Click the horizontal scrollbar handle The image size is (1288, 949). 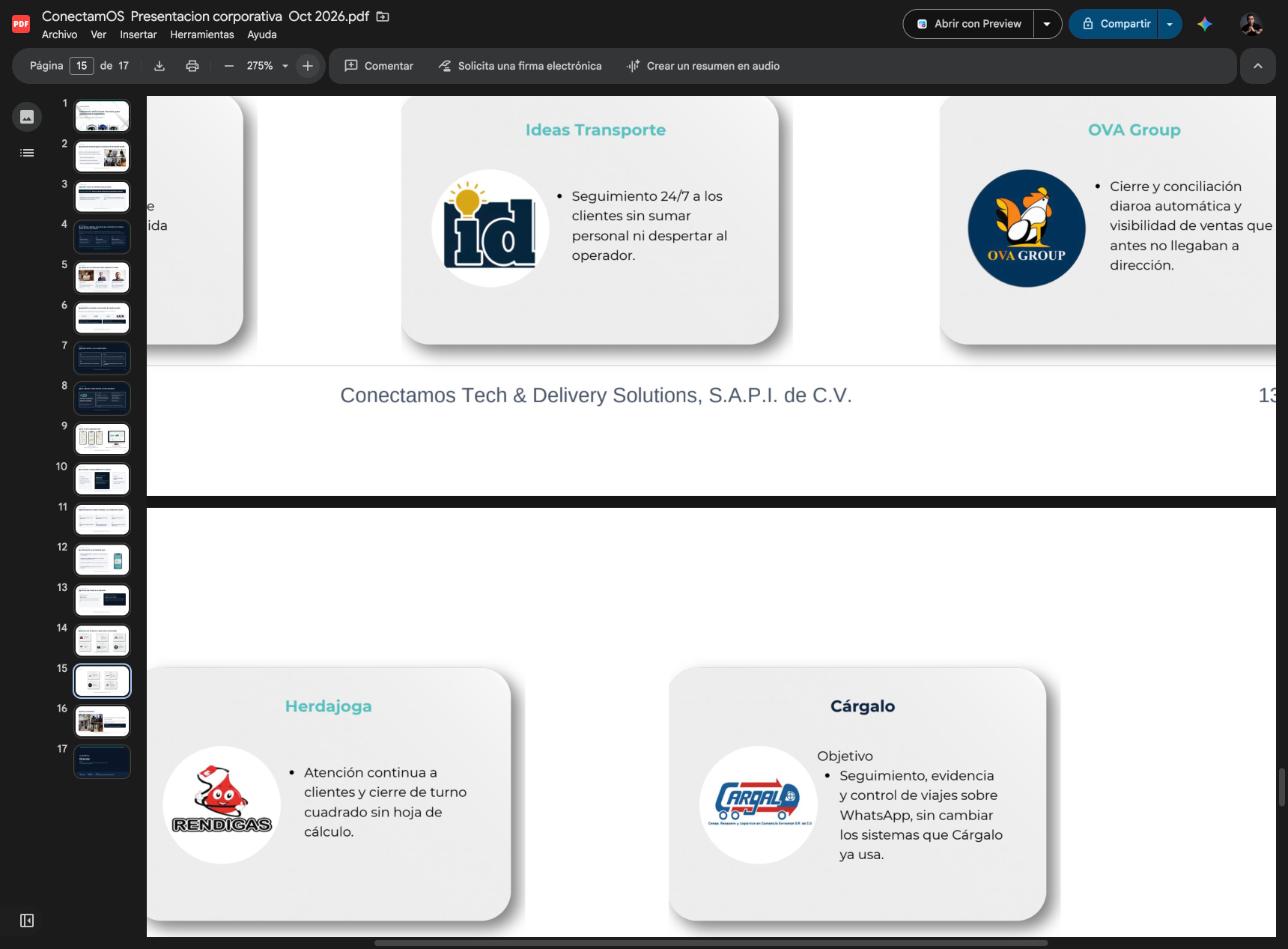tap(711, 942)
